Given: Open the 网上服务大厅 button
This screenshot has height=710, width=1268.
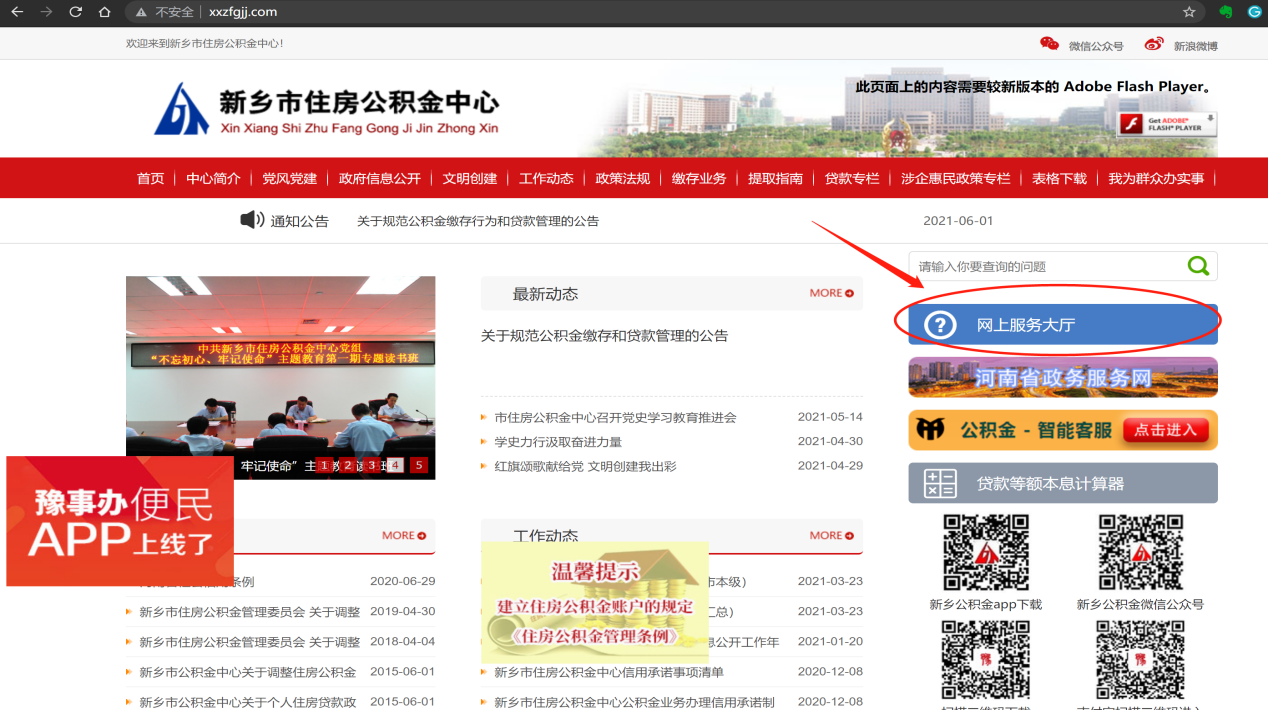Looking at the screenshot, I should [1062, 325].
